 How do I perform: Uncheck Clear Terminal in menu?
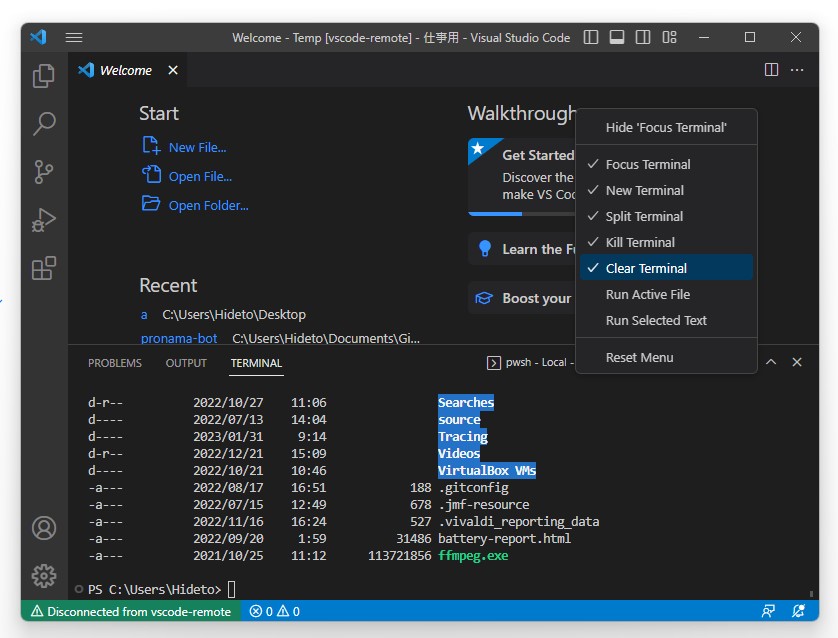click(666, 268)
